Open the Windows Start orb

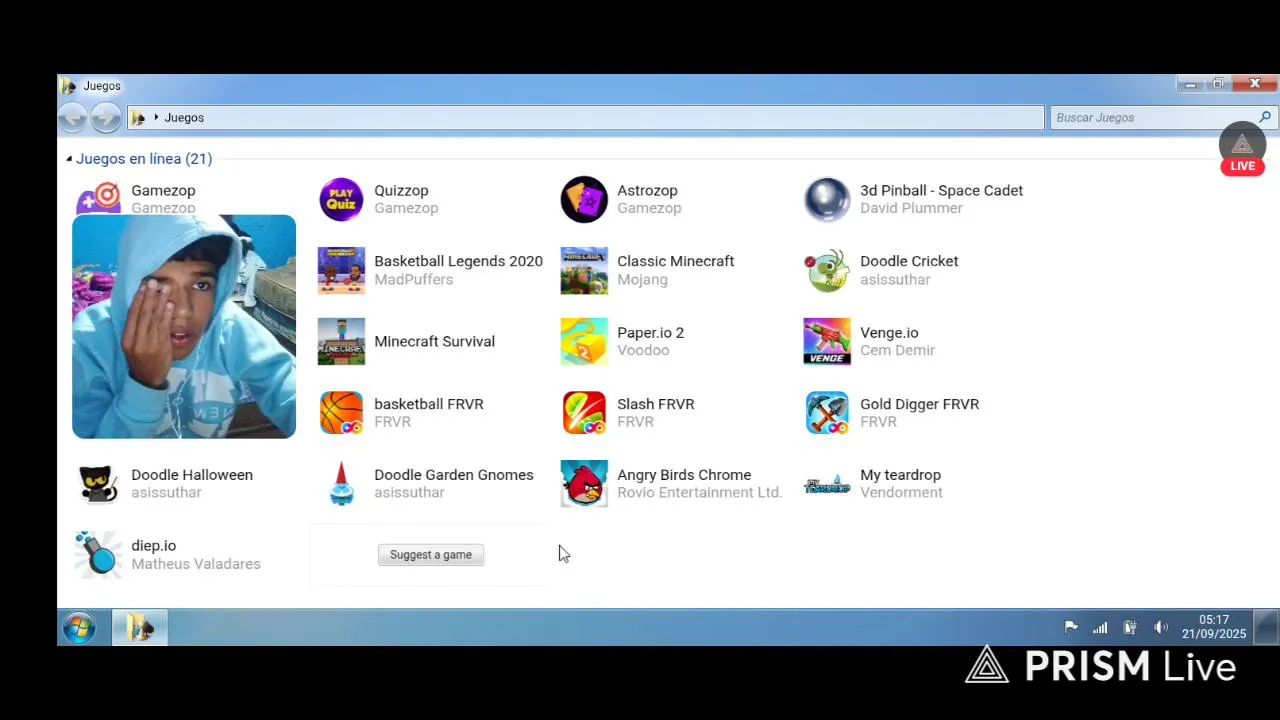click(x=79, y=628)
